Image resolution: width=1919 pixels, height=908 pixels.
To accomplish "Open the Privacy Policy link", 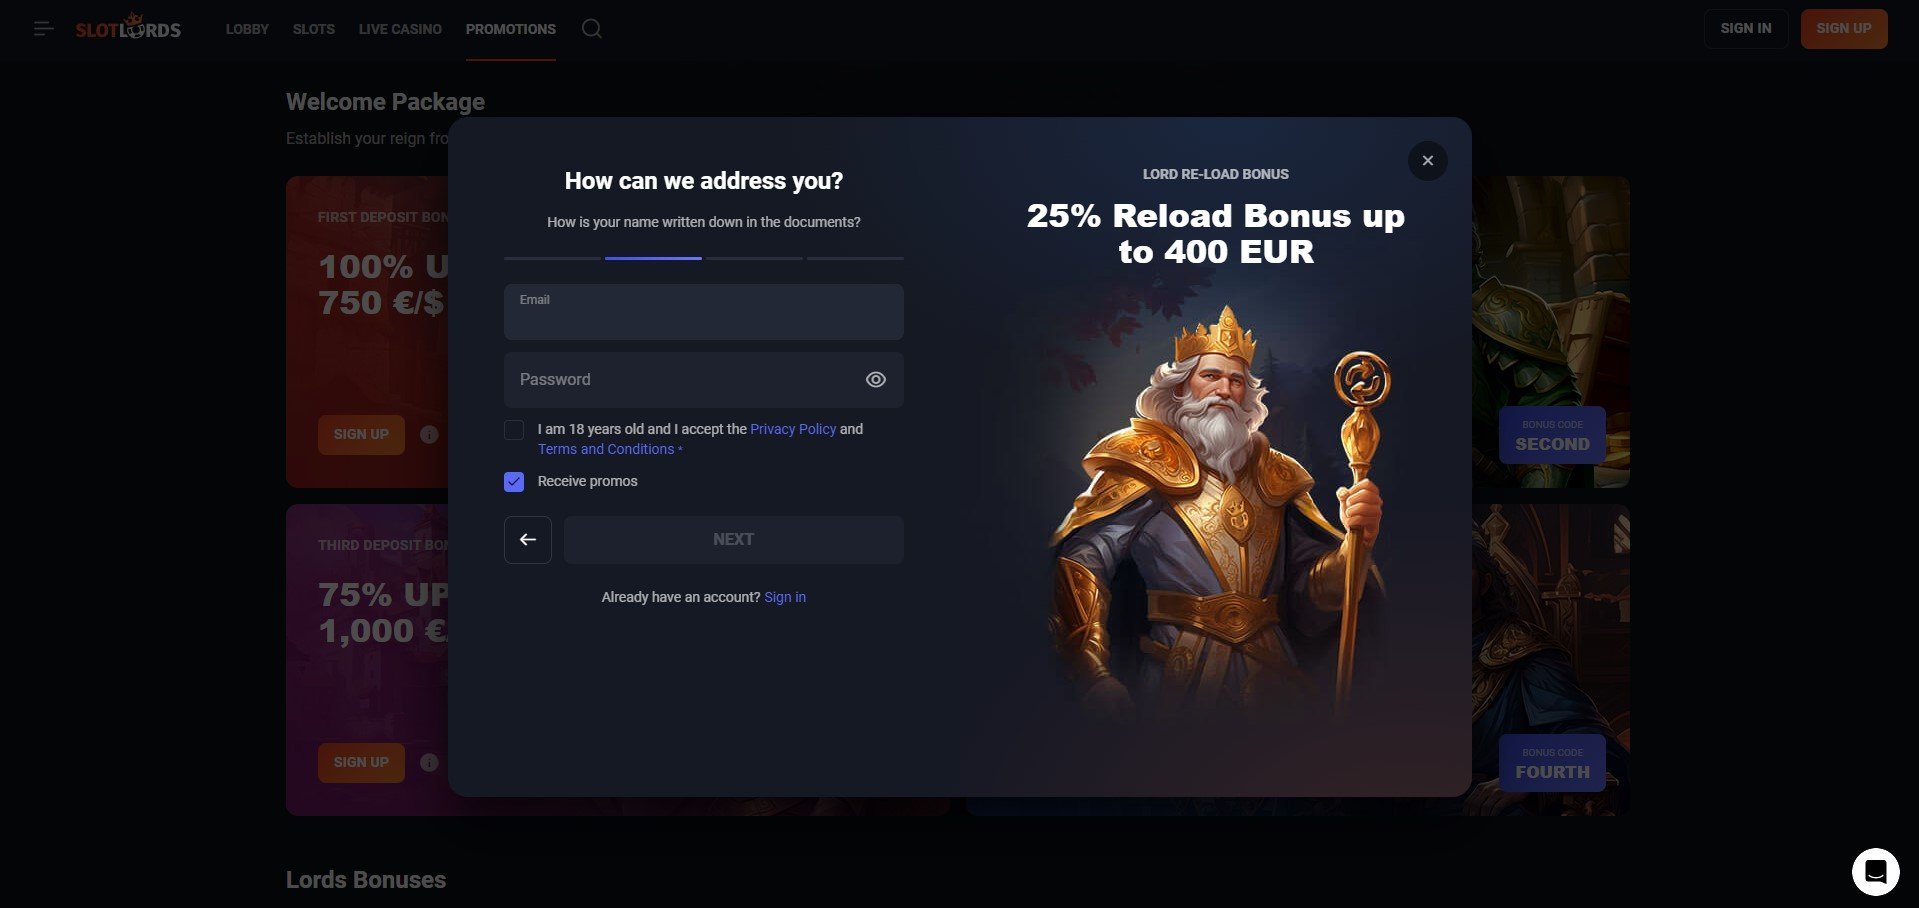I will (793, 429).
